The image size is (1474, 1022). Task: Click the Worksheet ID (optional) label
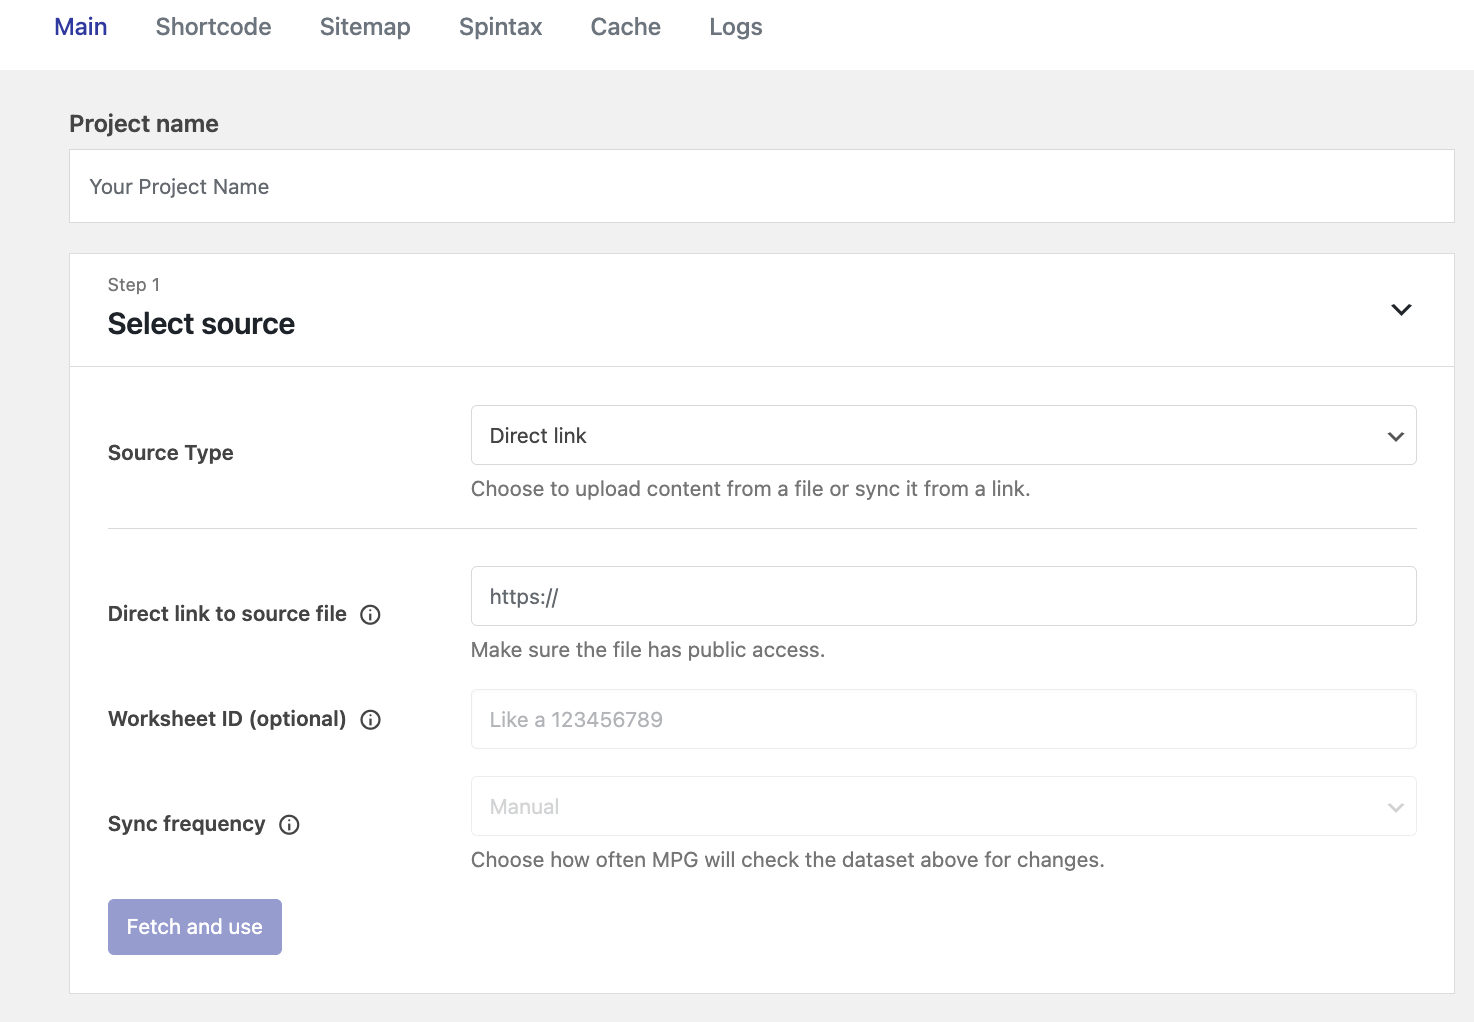click(226, 719)
